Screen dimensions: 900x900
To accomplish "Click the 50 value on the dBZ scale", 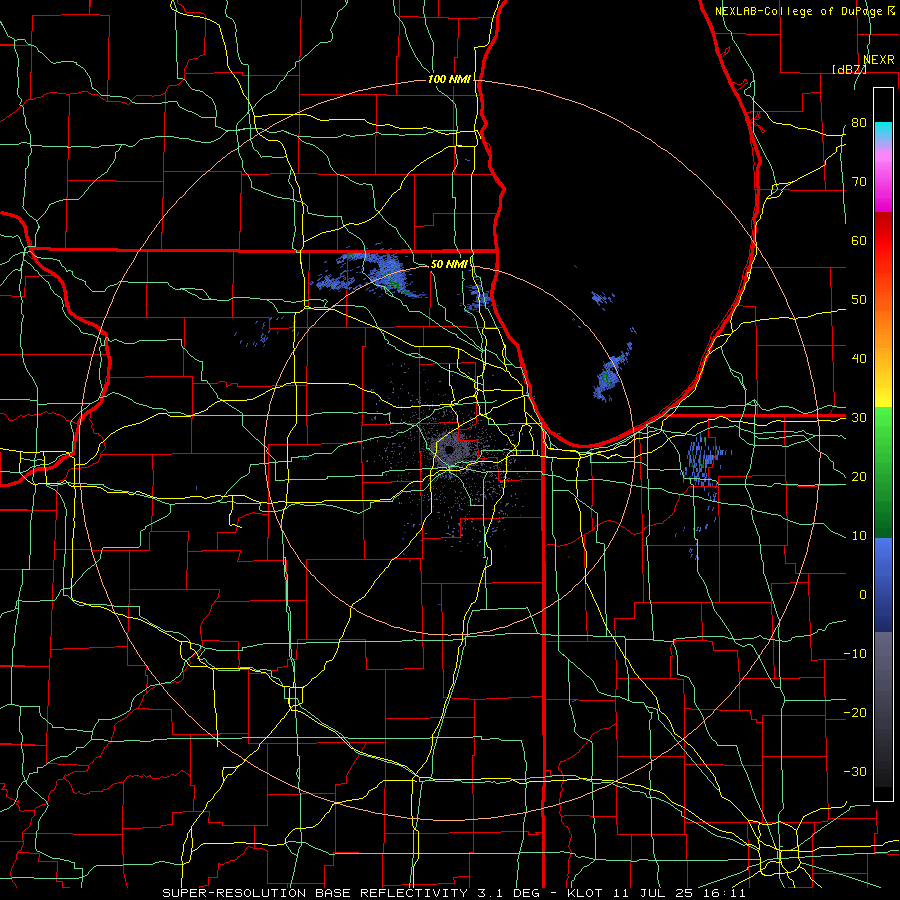I will [x=859, y=300].
